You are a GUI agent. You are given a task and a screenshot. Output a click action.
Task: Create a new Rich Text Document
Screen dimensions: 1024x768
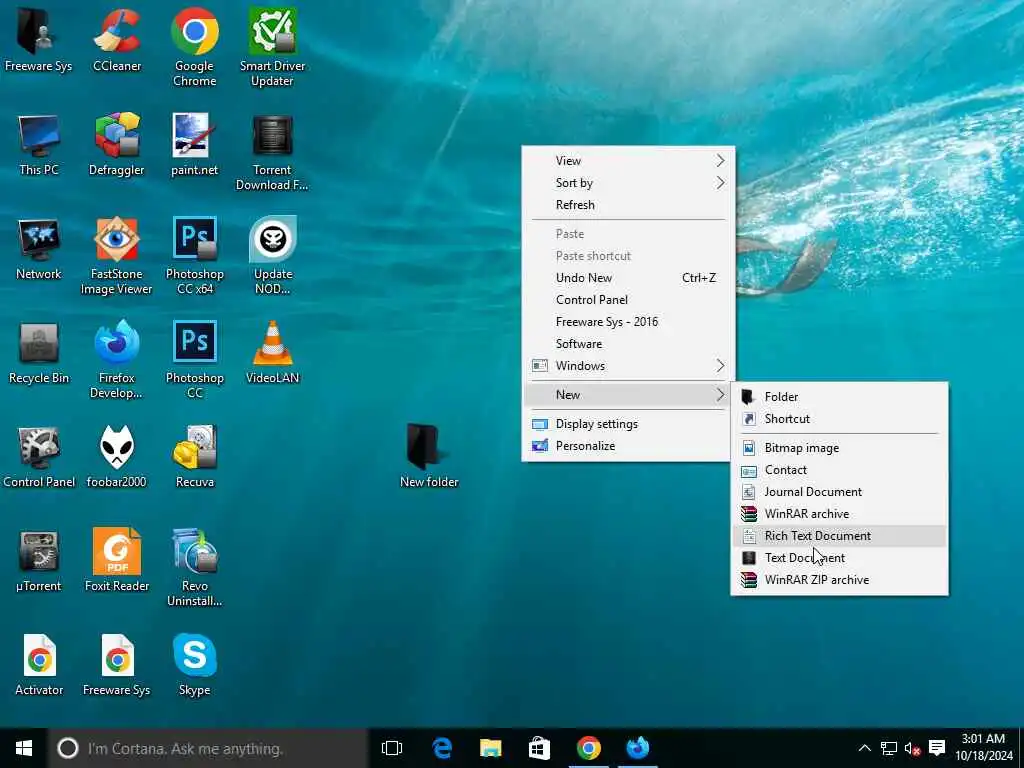click(x=840, y=536)
